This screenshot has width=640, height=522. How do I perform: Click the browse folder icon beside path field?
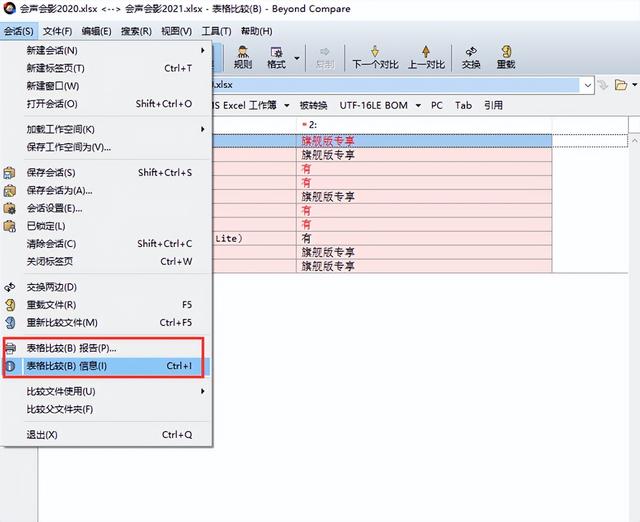pos(623,85)
